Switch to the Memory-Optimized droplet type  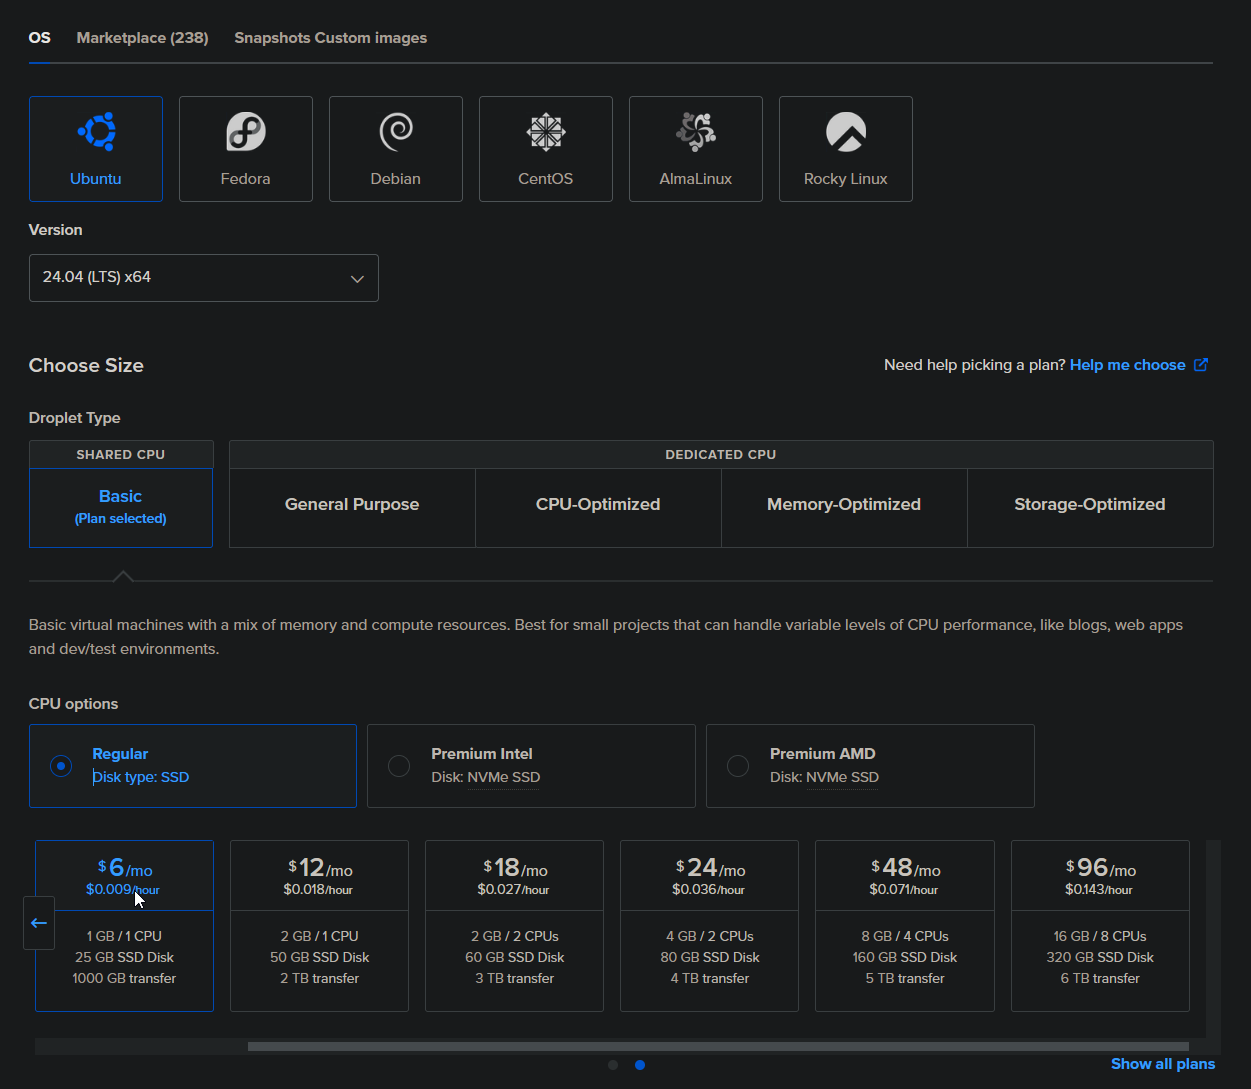click(843, 504)
